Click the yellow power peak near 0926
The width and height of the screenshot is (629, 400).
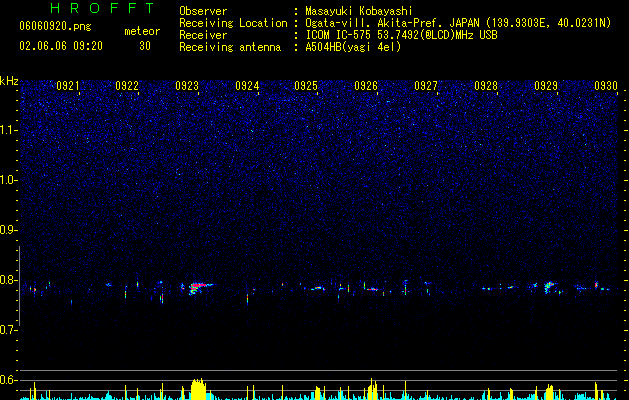[373, 389]
